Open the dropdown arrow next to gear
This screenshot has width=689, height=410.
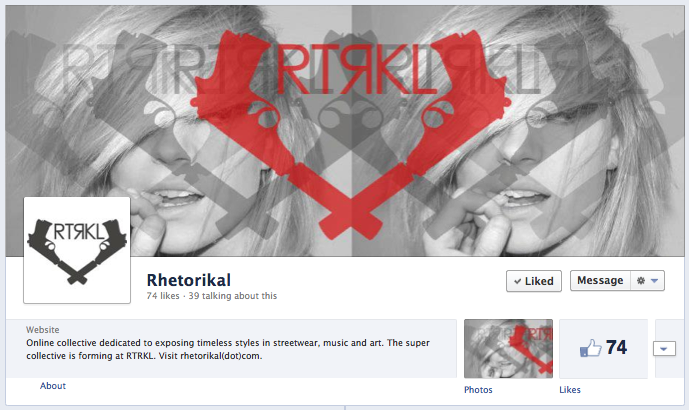654,280
